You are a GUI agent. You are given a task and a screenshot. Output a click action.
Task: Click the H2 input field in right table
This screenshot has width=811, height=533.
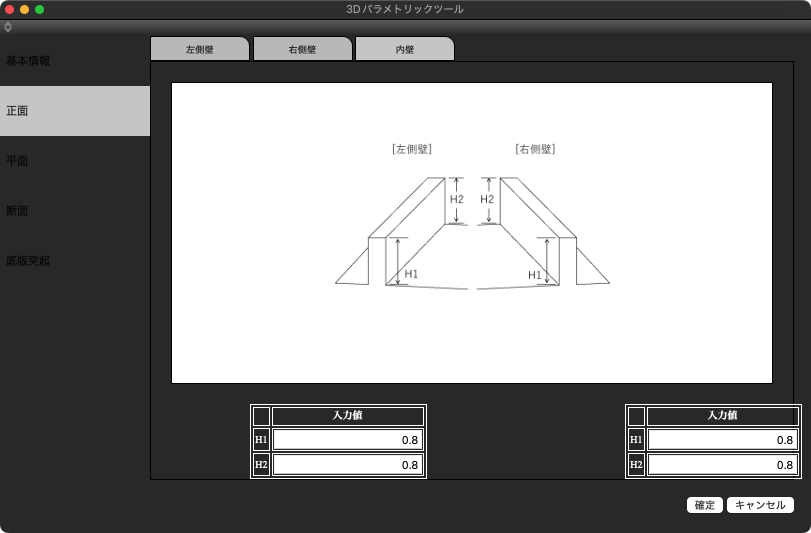pos(722,465)
